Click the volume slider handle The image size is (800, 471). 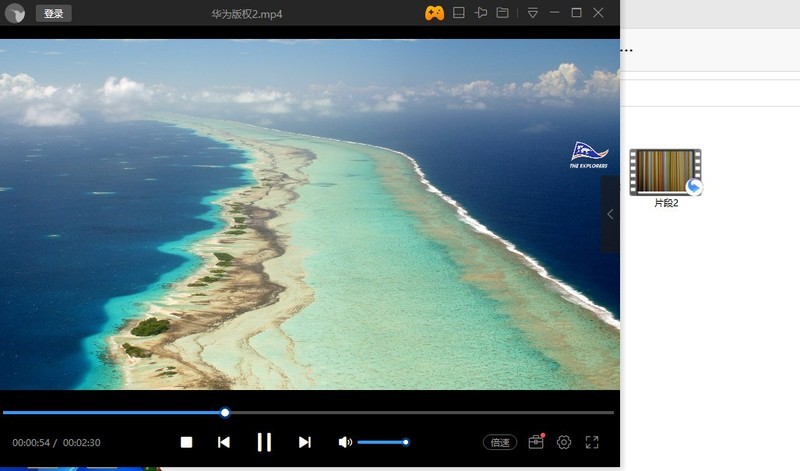click(406, 442)
